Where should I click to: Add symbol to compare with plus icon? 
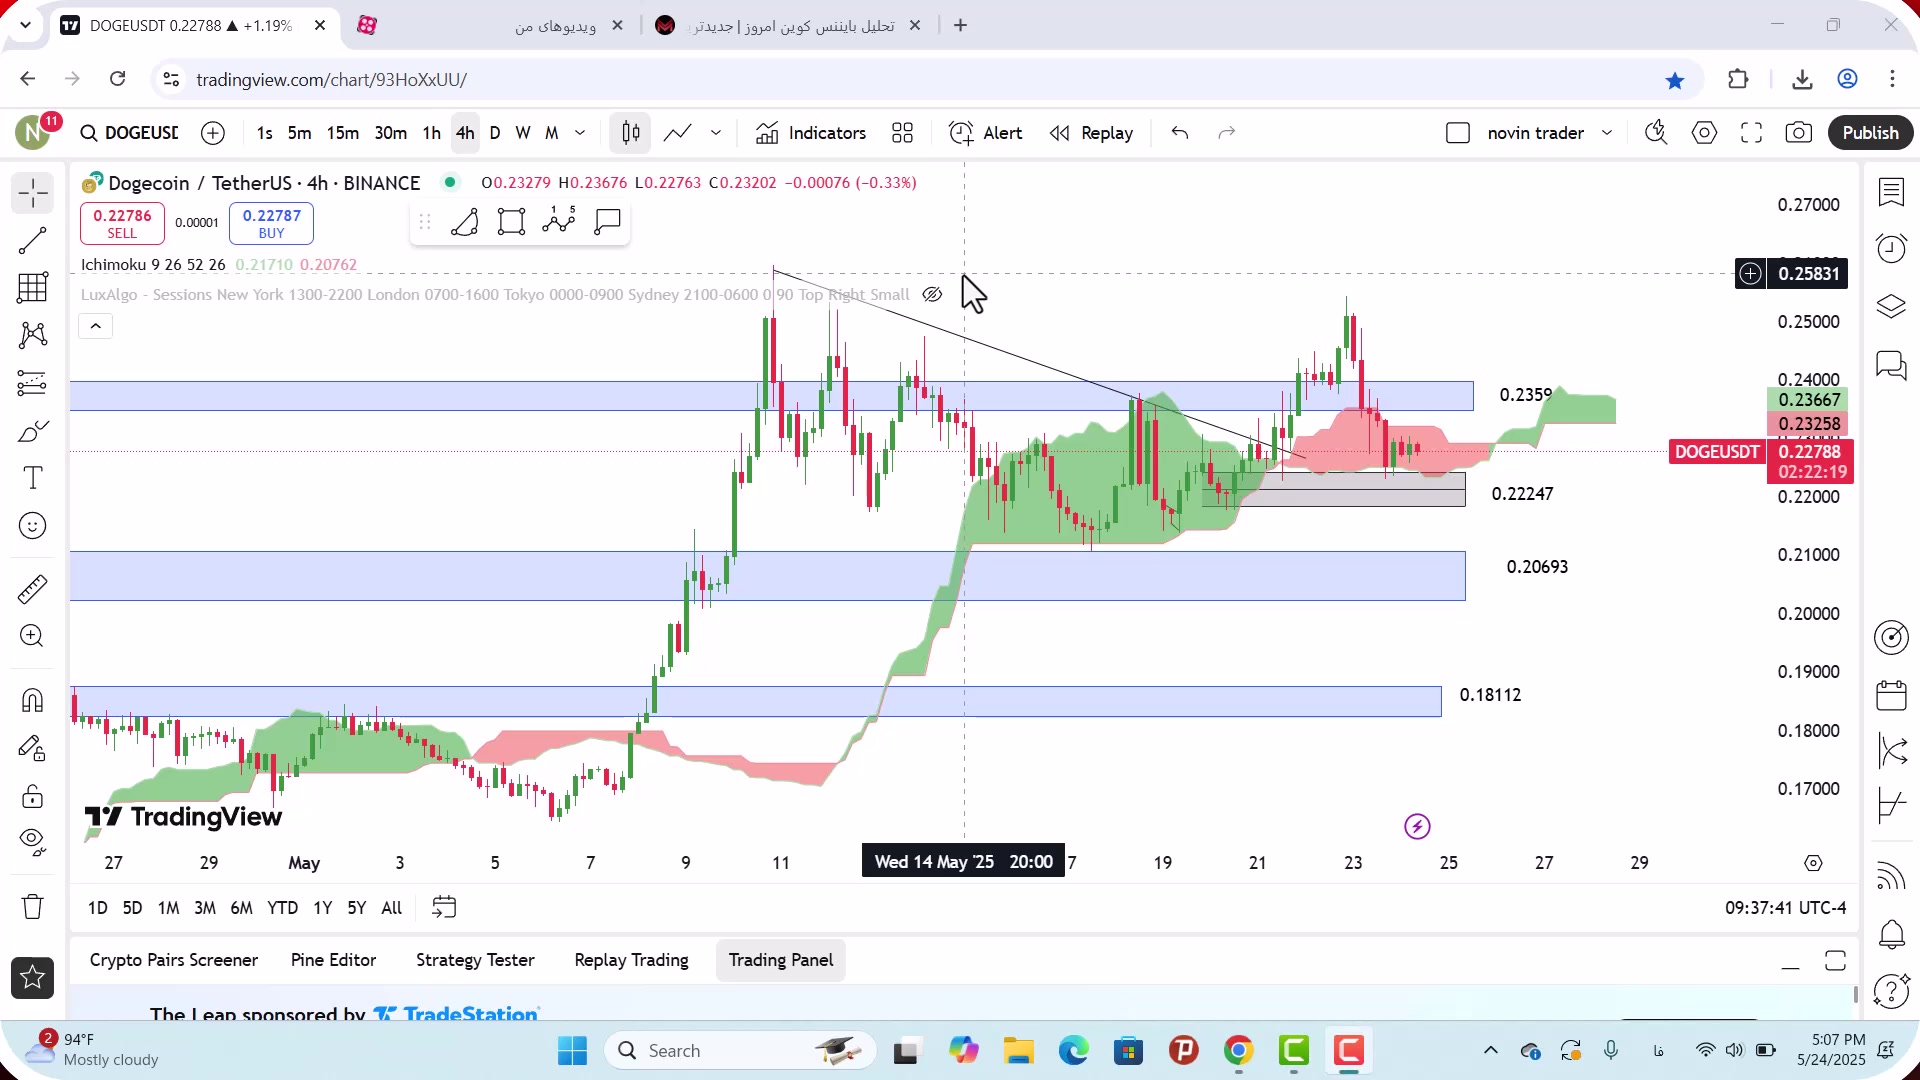[x=213, y=133]
